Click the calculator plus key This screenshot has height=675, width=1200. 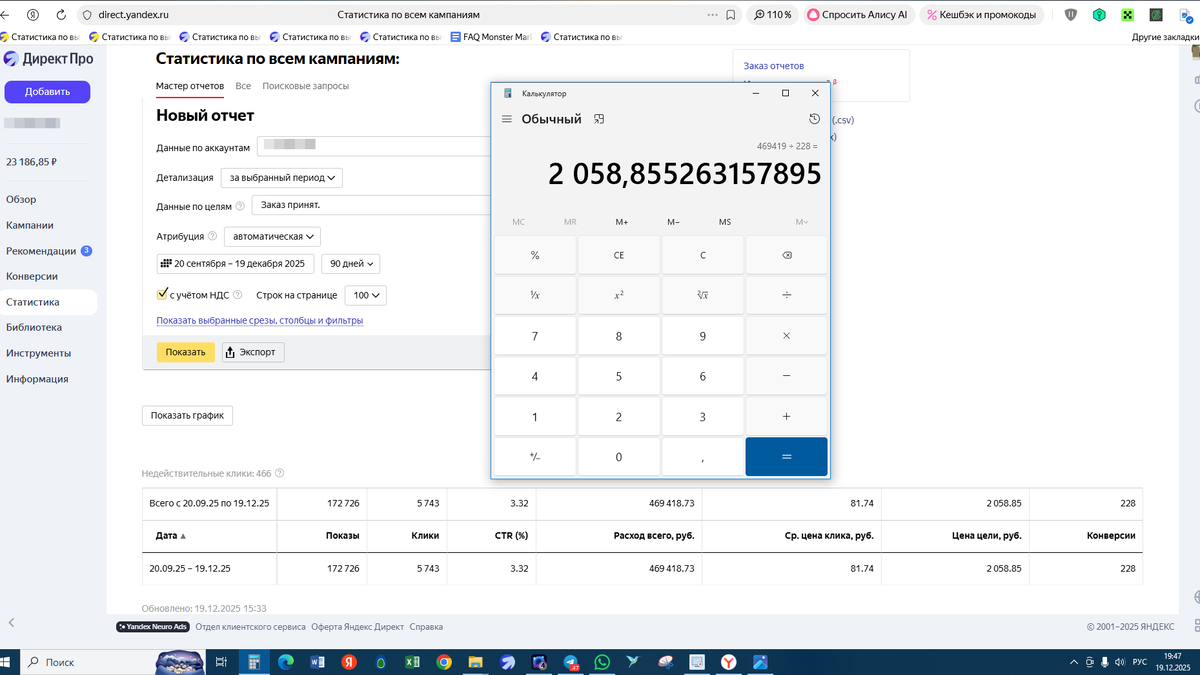(x=786, y=416)
